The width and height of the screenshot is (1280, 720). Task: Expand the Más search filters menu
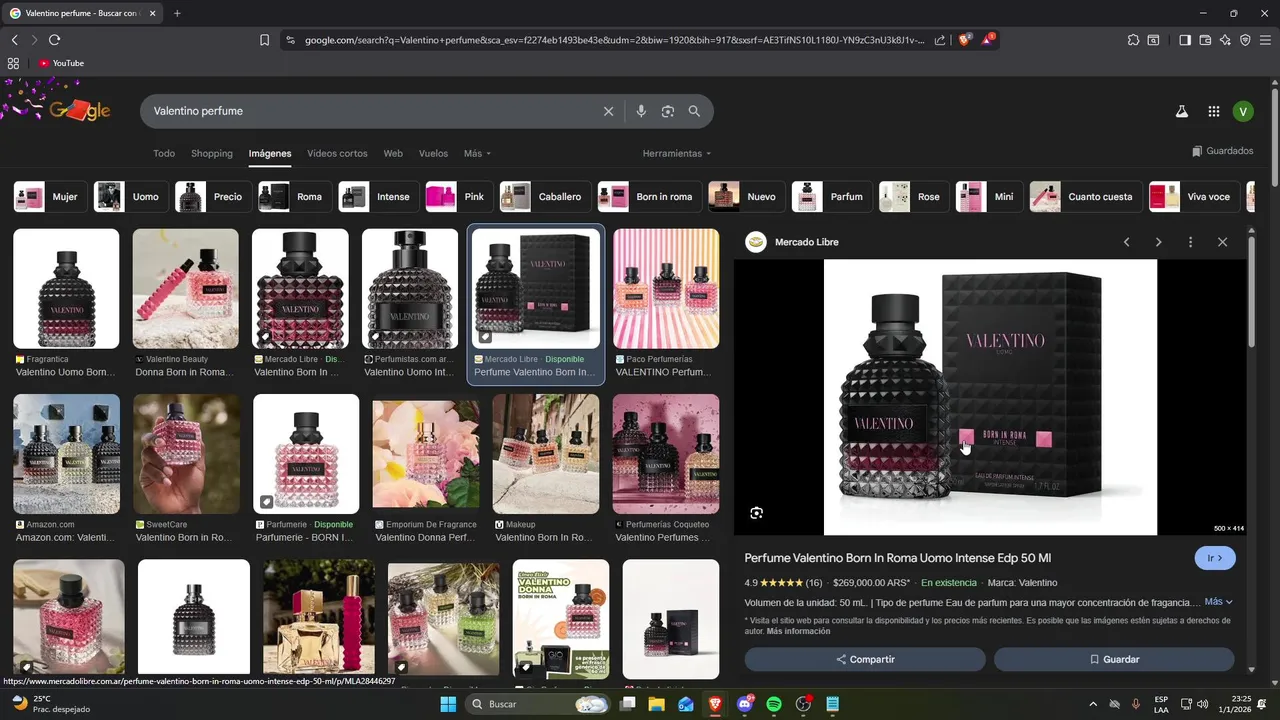[x=477, y=154]
